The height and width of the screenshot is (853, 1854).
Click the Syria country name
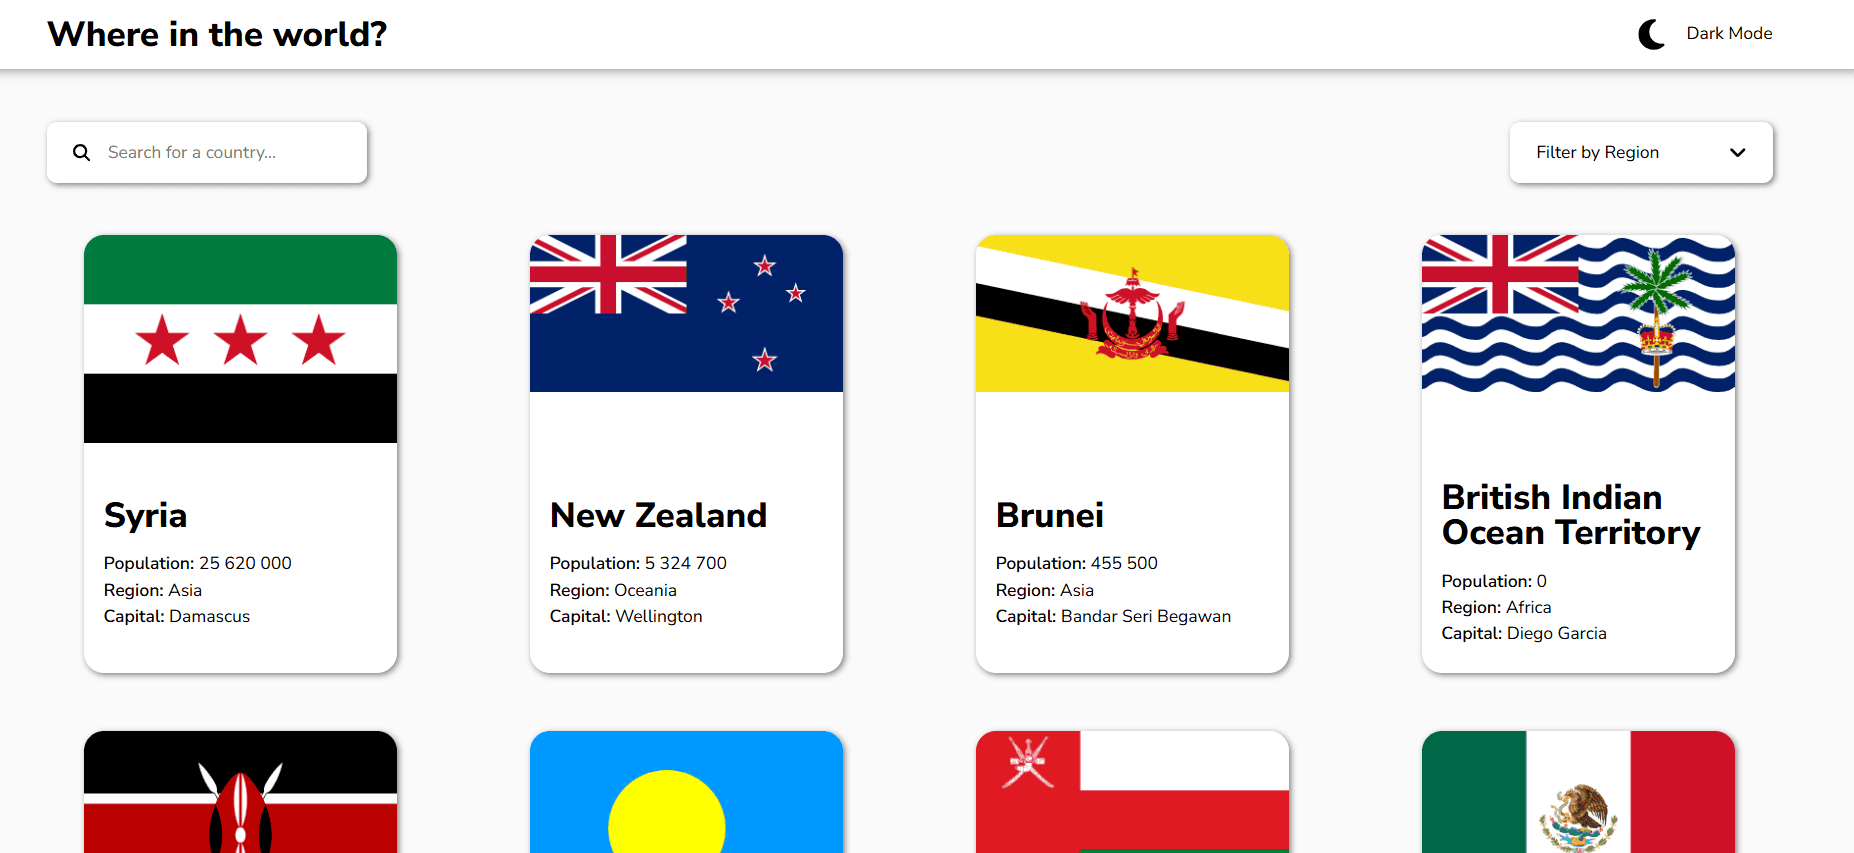point(145,516)
